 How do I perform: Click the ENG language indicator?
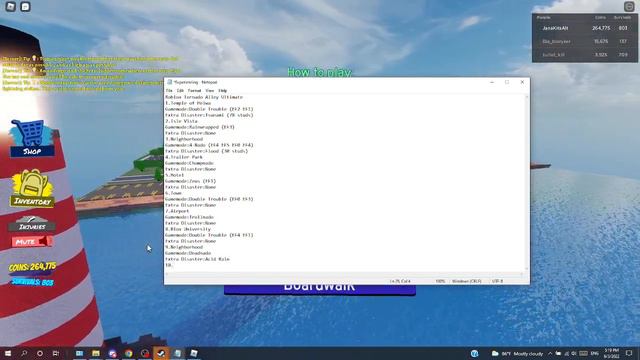pos(595,353)
